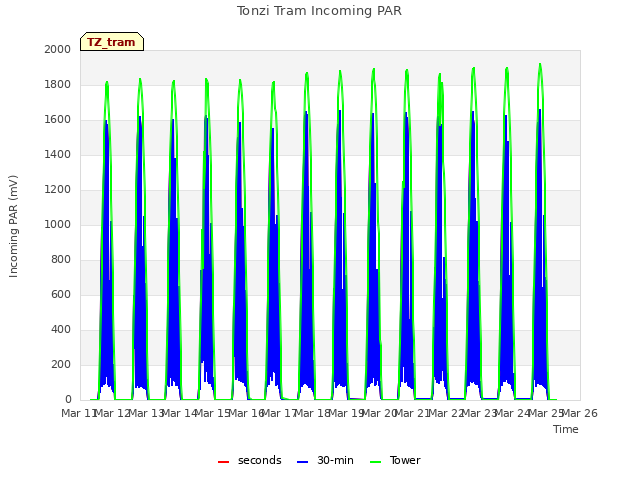
Task: Click the 1000 y-axis tick label
Action: point(58,224)
